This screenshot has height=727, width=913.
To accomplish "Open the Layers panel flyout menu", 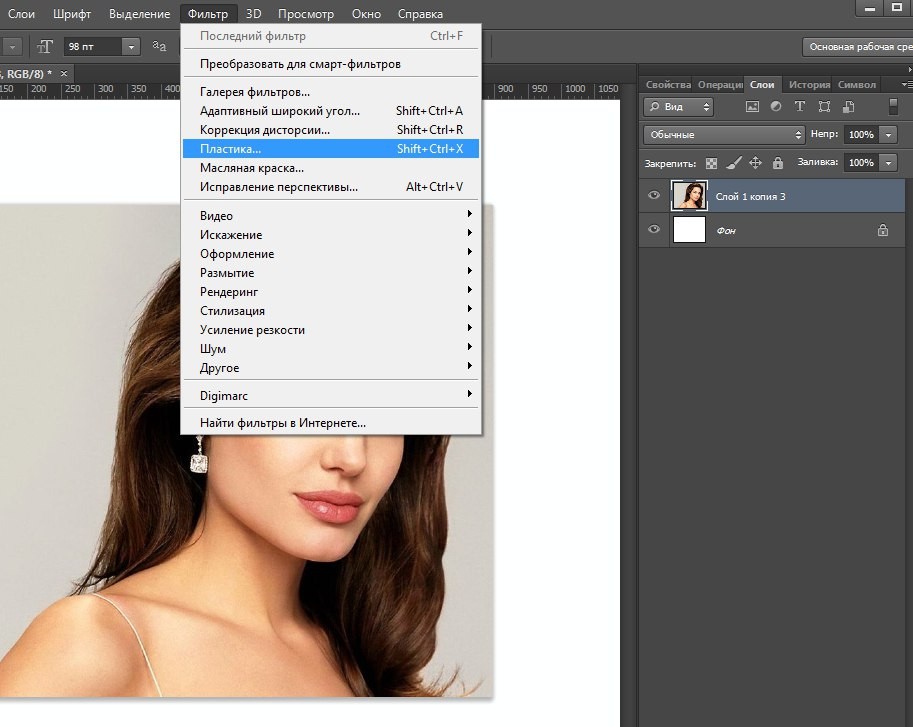I will click(x=906, y=84).
